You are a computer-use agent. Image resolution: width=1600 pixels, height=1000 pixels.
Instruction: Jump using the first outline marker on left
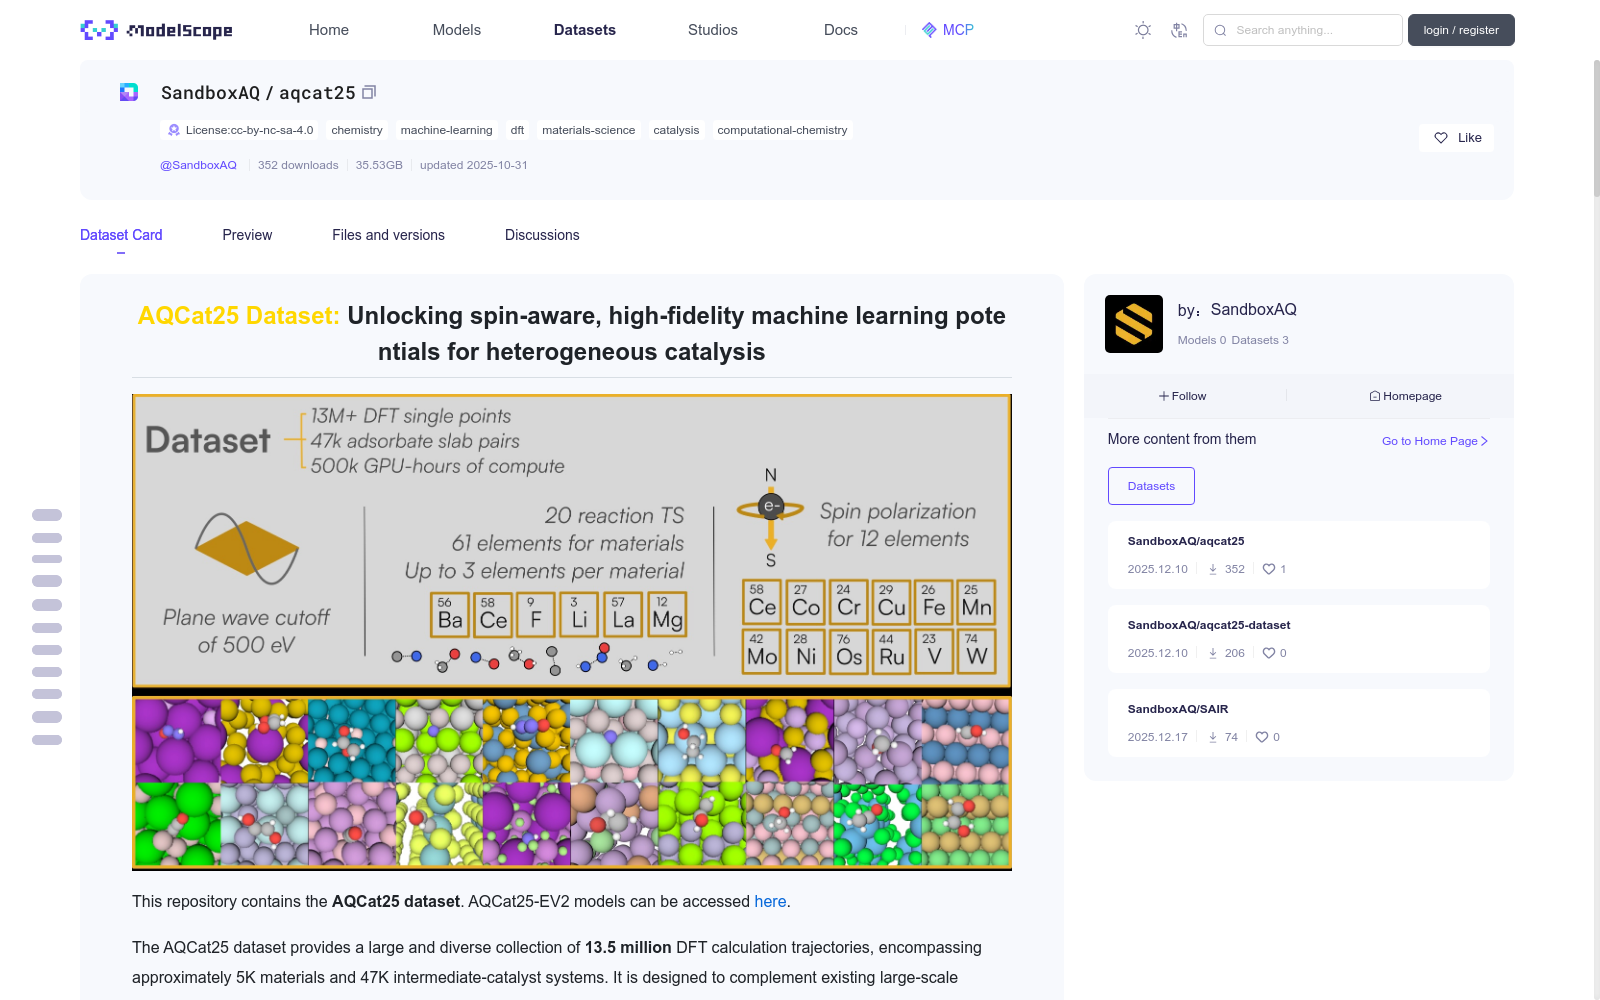[x=47, y=515]
